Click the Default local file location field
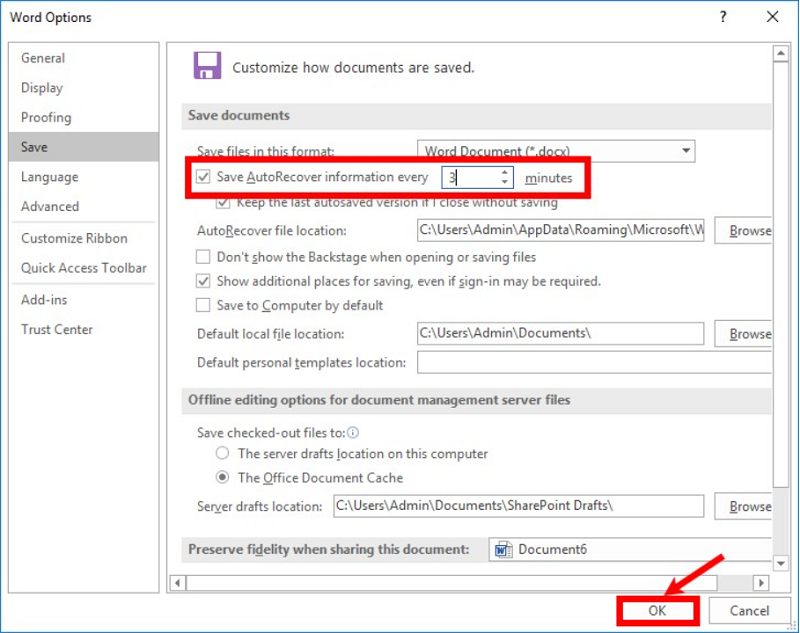The height and width of the screenshot is (633, 800). point(560,334)
